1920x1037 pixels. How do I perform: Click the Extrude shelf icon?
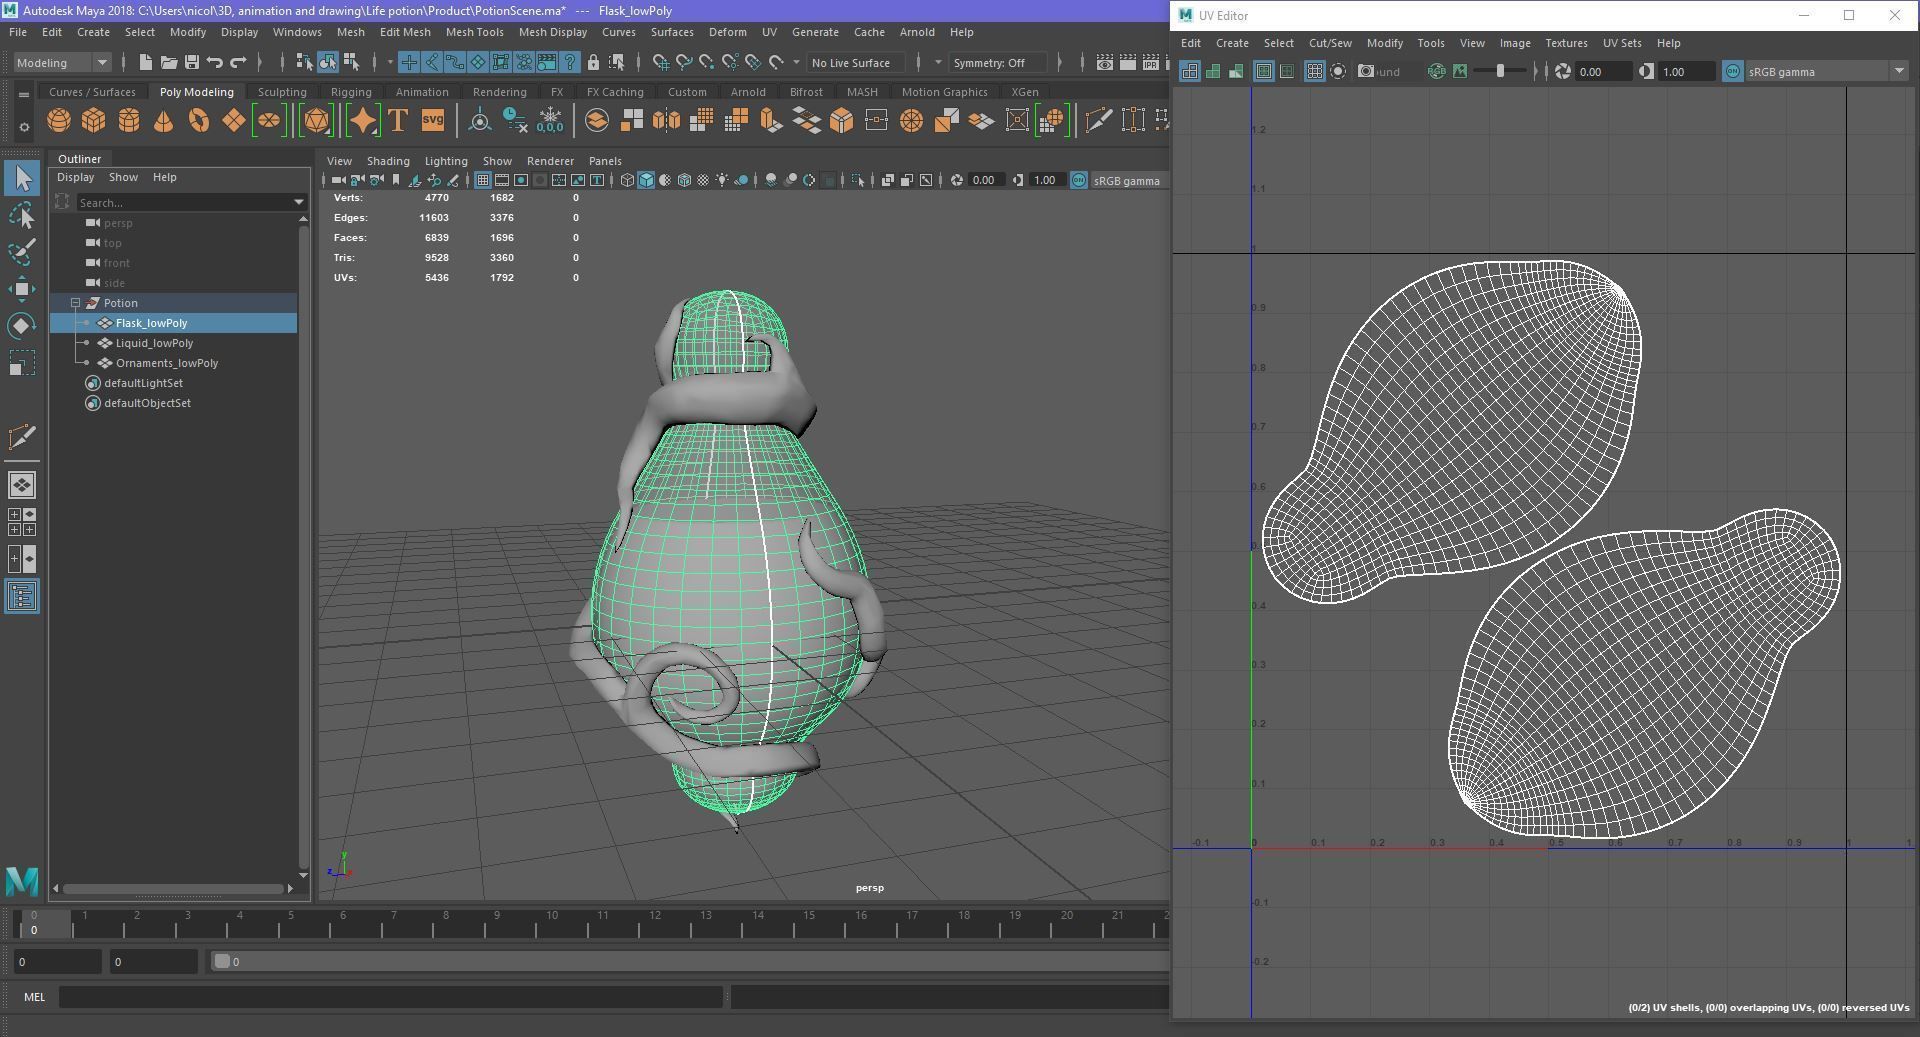point(771,121)
